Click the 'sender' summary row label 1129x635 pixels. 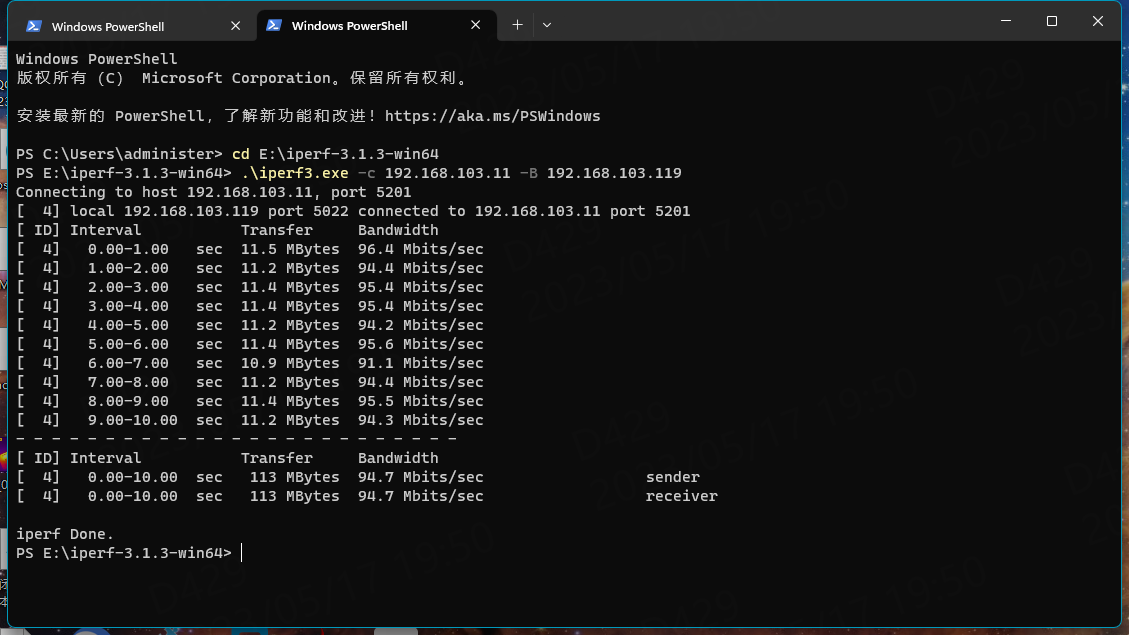tap(673, 477)
